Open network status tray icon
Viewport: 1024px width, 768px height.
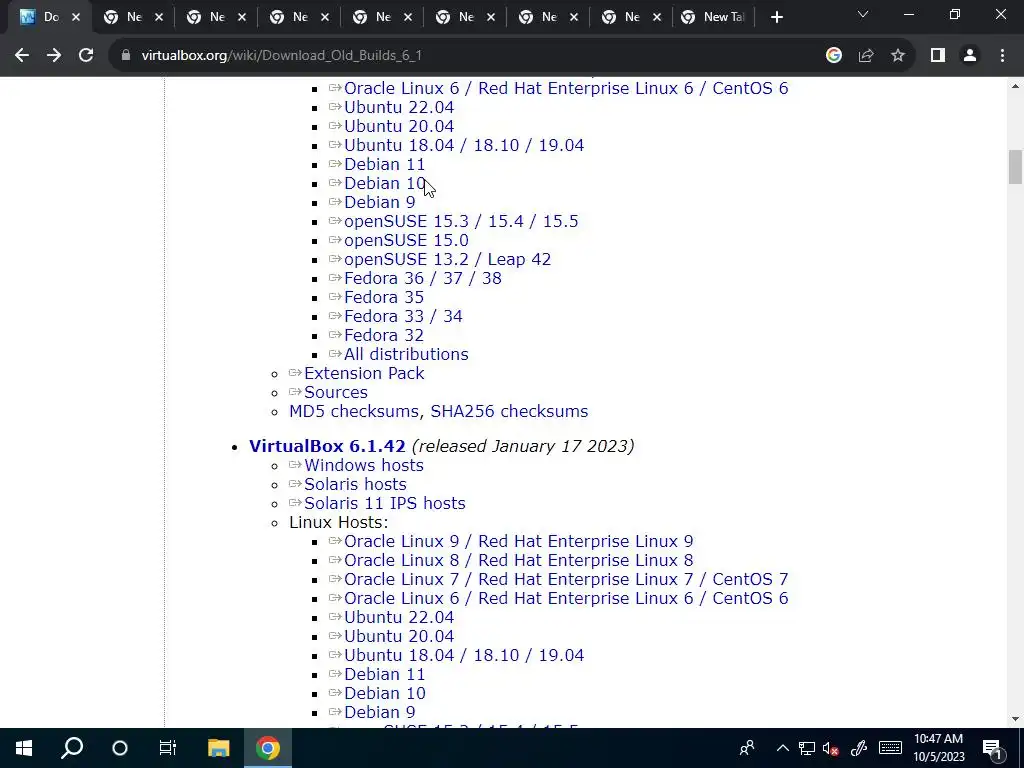tap(807, 748)
